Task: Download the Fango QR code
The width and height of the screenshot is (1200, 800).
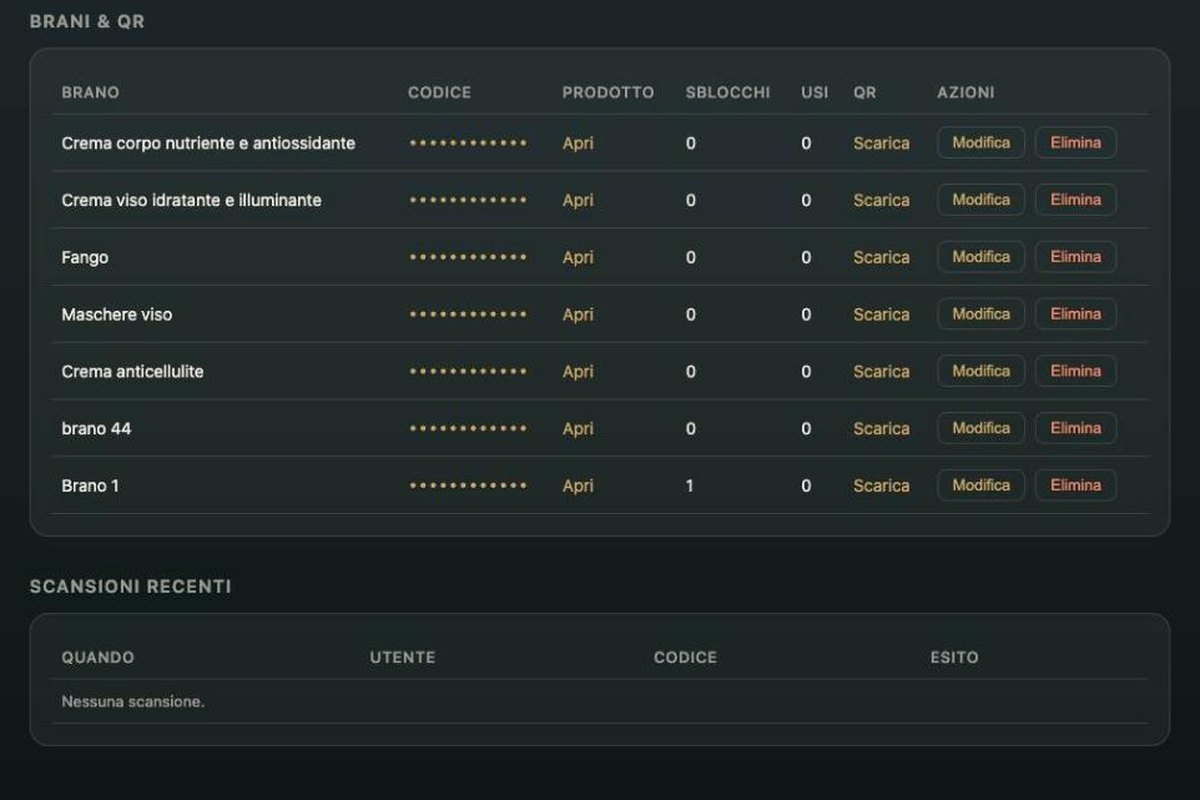Action: [881, 257]
